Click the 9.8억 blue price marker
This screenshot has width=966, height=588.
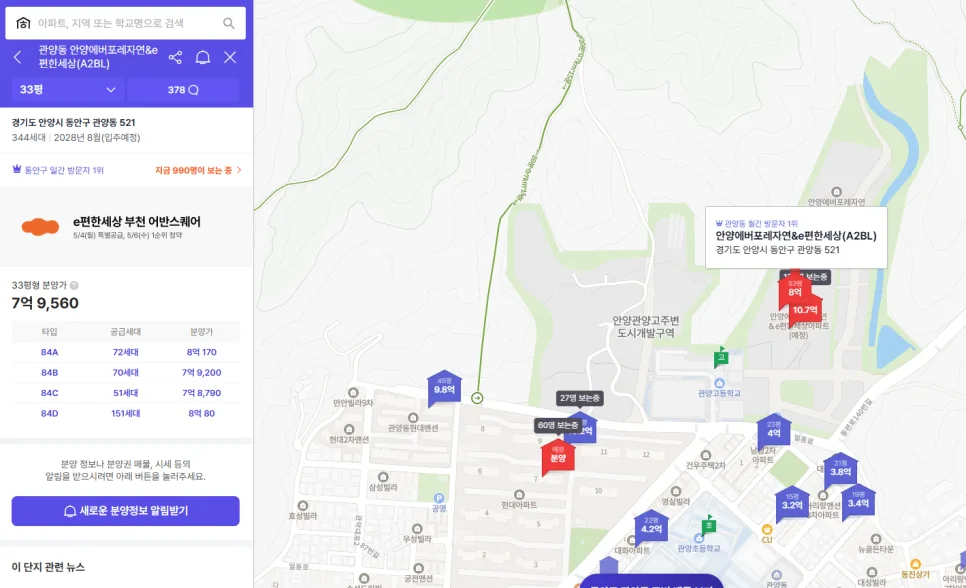coord(444,387)
